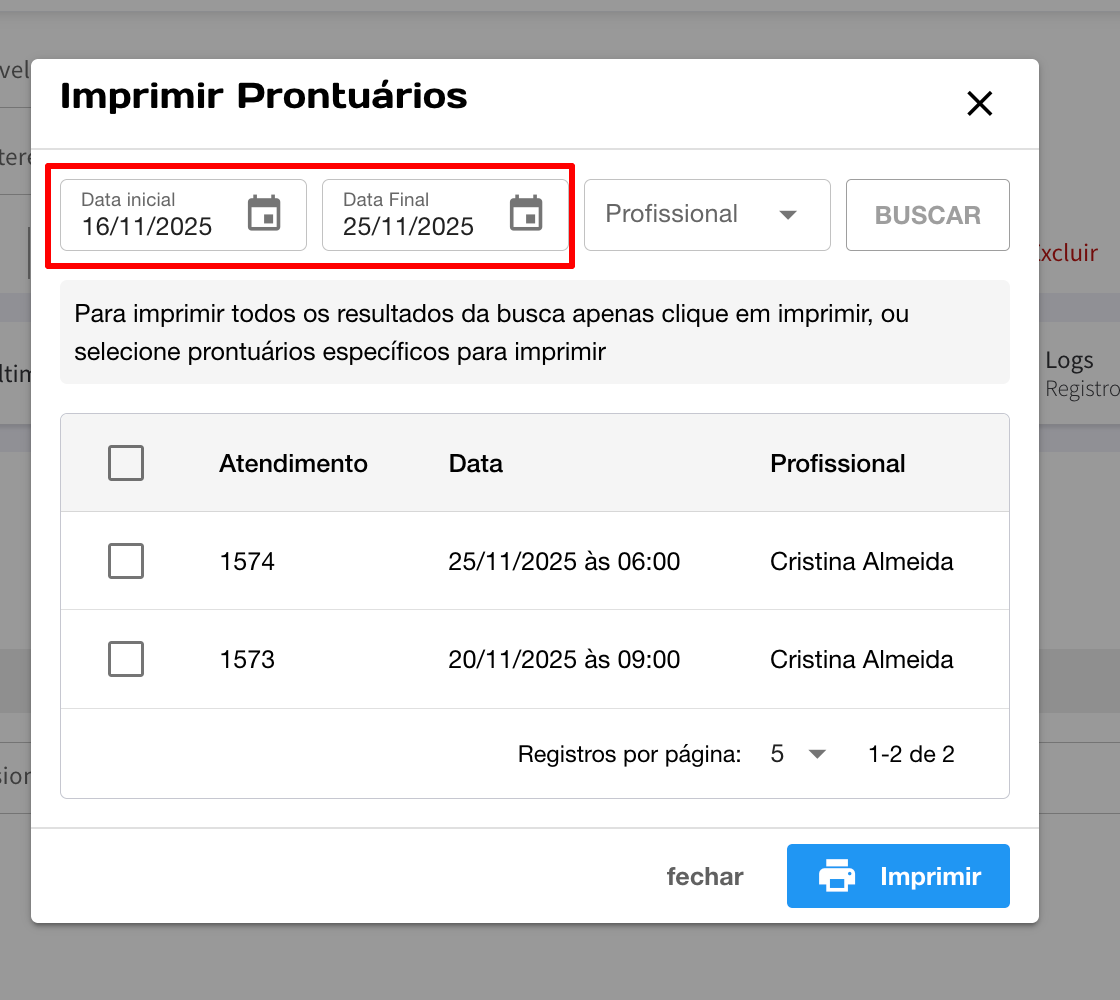Open the Data Final calendar picker icon
Screen dimensions: 1120x1000
tap(526, 214)
